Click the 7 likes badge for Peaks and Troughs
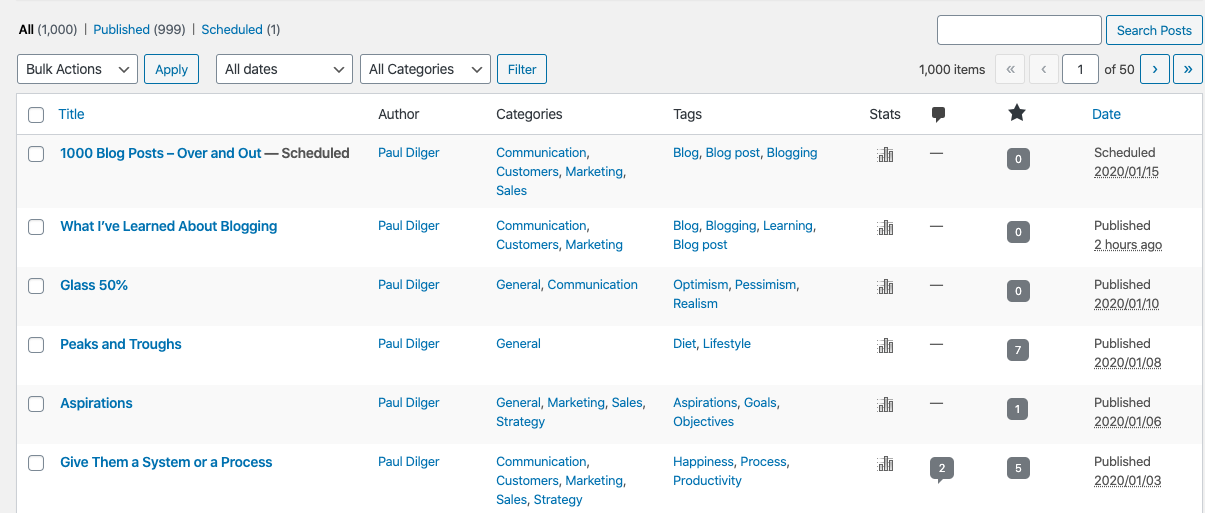Image resolution: width=1205 pixels, height=513 pixels. (1017, 350)
